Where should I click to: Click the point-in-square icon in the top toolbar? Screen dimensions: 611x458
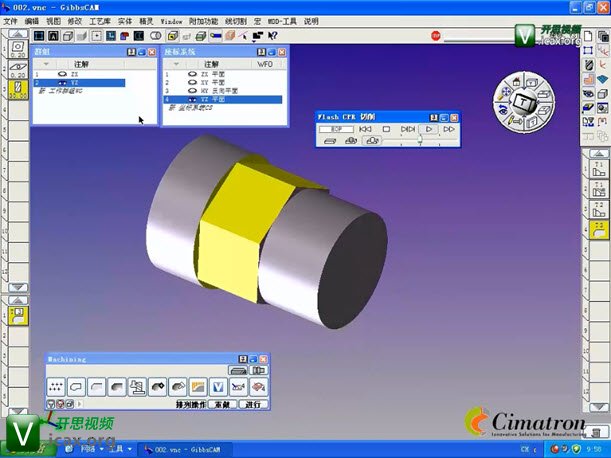(96, 36)
